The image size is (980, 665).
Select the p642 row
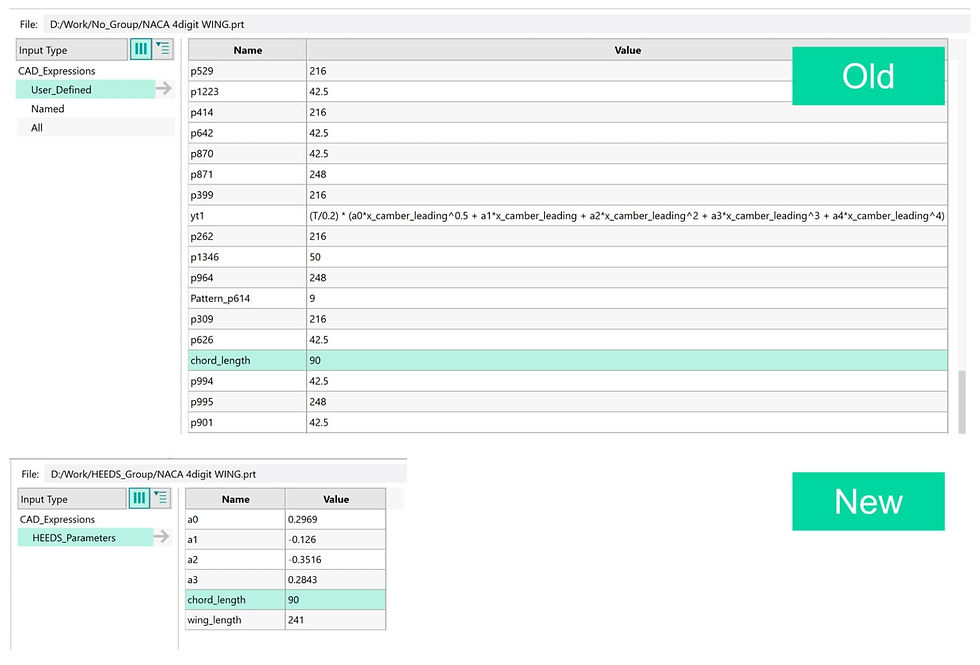point(568,132)
